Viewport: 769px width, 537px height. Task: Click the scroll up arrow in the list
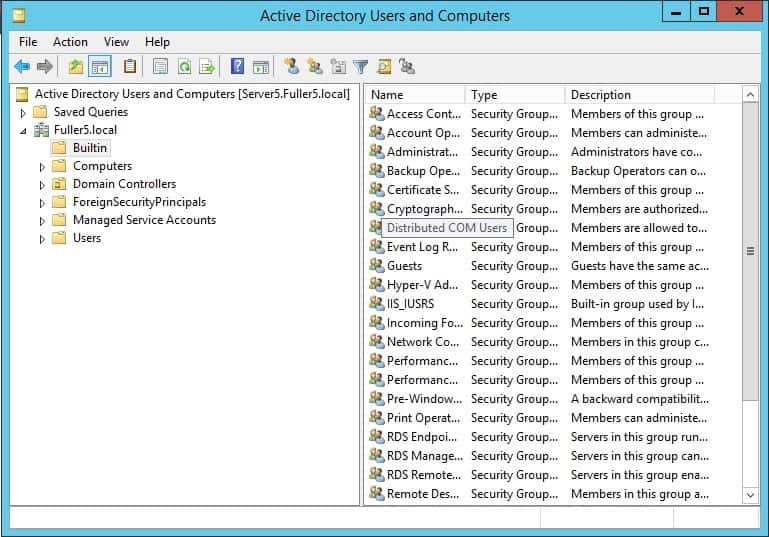tap(750, 95)
